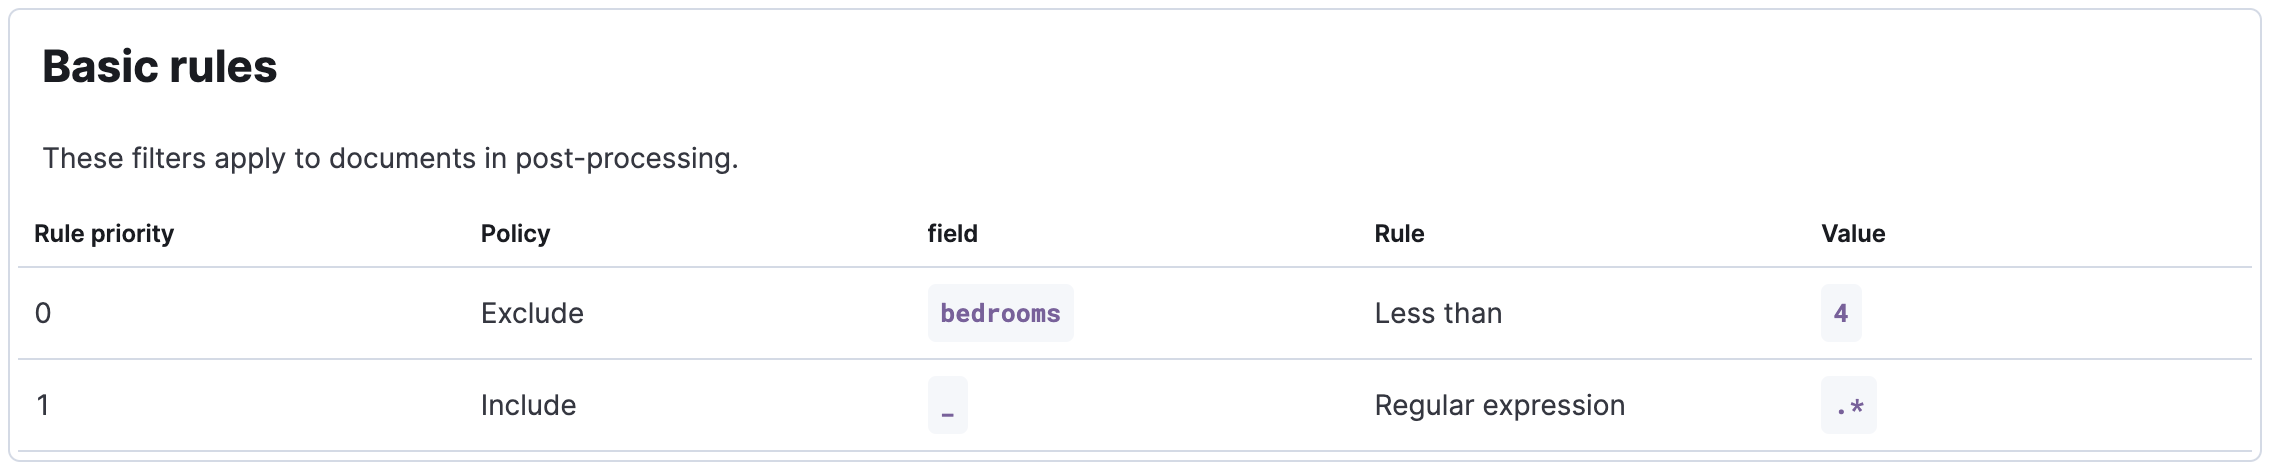Click the underscore field badge
This screenshot has height=468, width=2276.
(x=947, y=405)
